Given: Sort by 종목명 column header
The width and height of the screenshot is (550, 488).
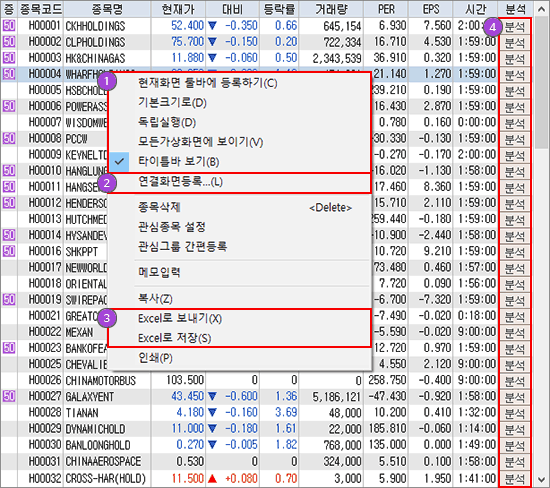Looking at the screenshot, I should (x=107, y=9).
